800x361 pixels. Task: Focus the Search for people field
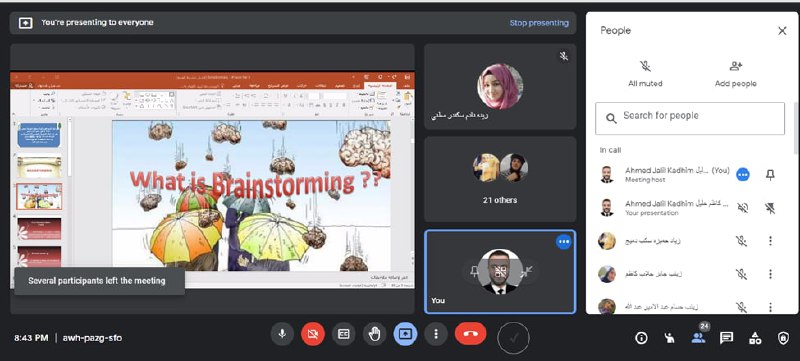690,118
